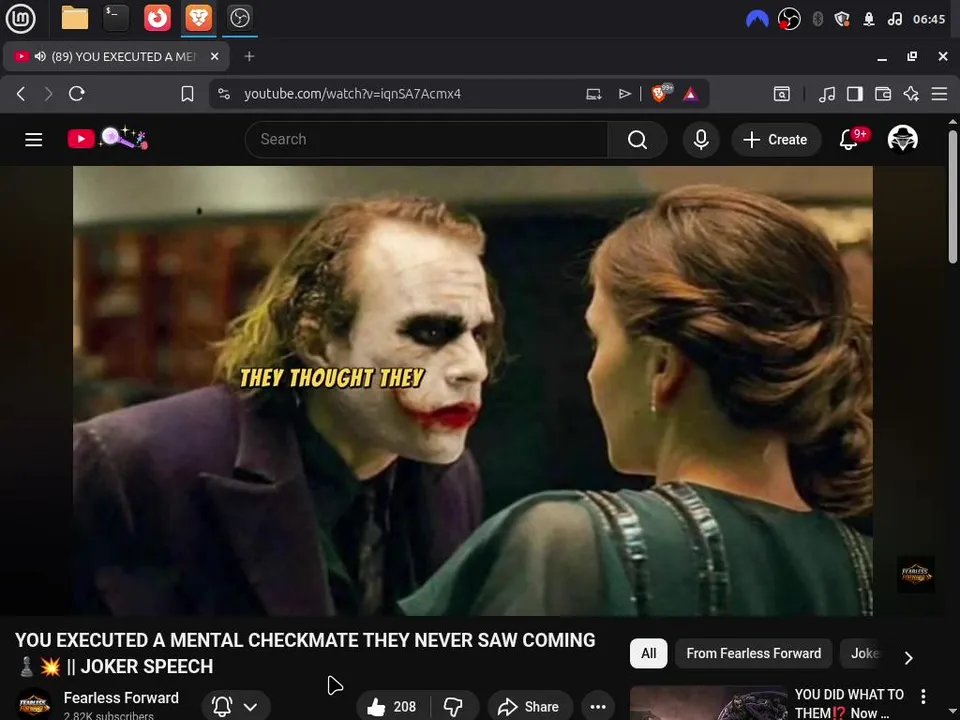960x720 pixels.
Task: Open the music note sound tray icon
Action: pos(894,19)
